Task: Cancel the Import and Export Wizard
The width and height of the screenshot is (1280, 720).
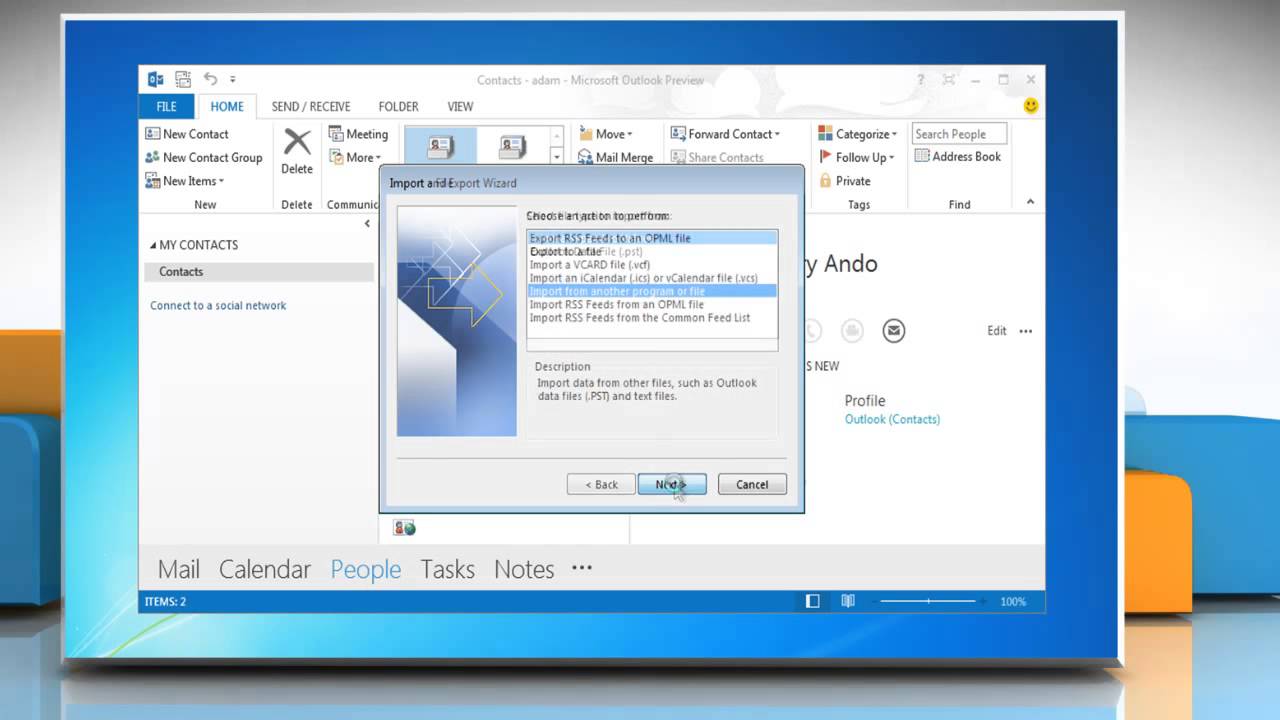Action: 752,484
